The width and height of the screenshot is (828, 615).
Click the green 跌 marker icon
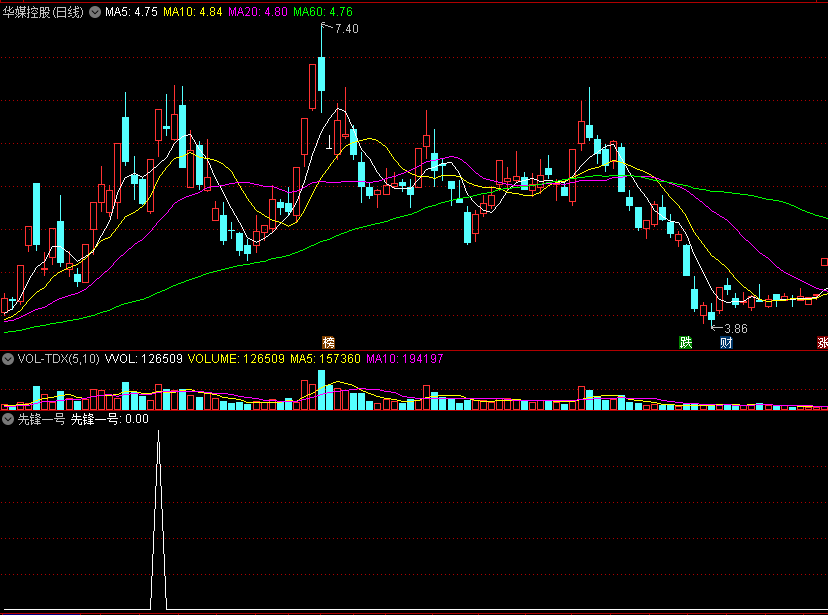[685, 343]
